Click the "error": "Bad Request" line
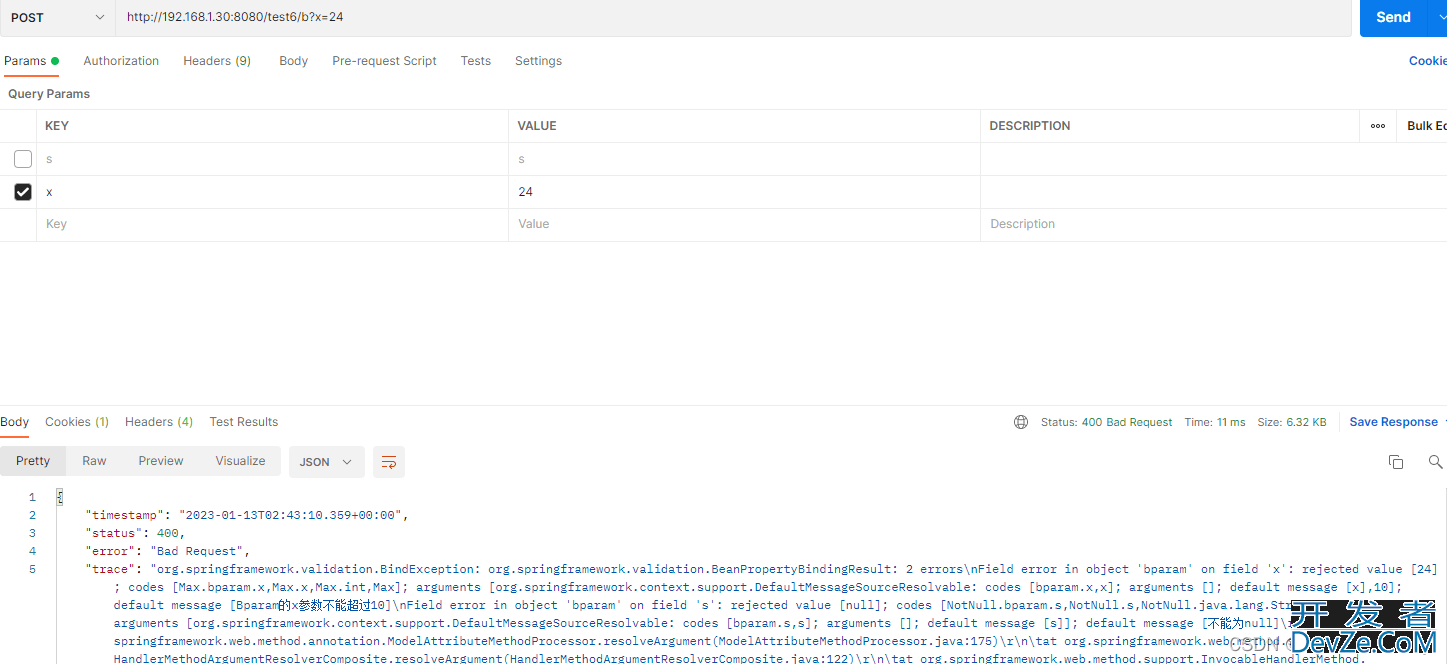 point(168,551)
